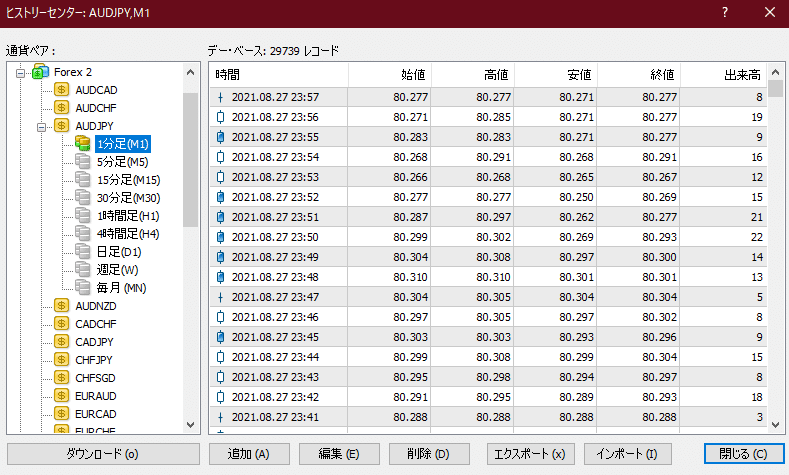Click the 1時間足(H1) database icon
The width and height of the screenshot is (789, 475).
83,215
